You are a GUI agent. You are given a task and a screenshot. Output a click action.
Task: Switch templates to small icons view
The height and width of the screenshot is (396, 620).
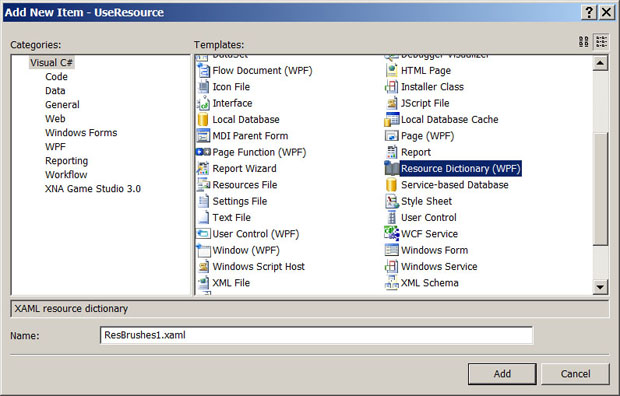[601, 42]
